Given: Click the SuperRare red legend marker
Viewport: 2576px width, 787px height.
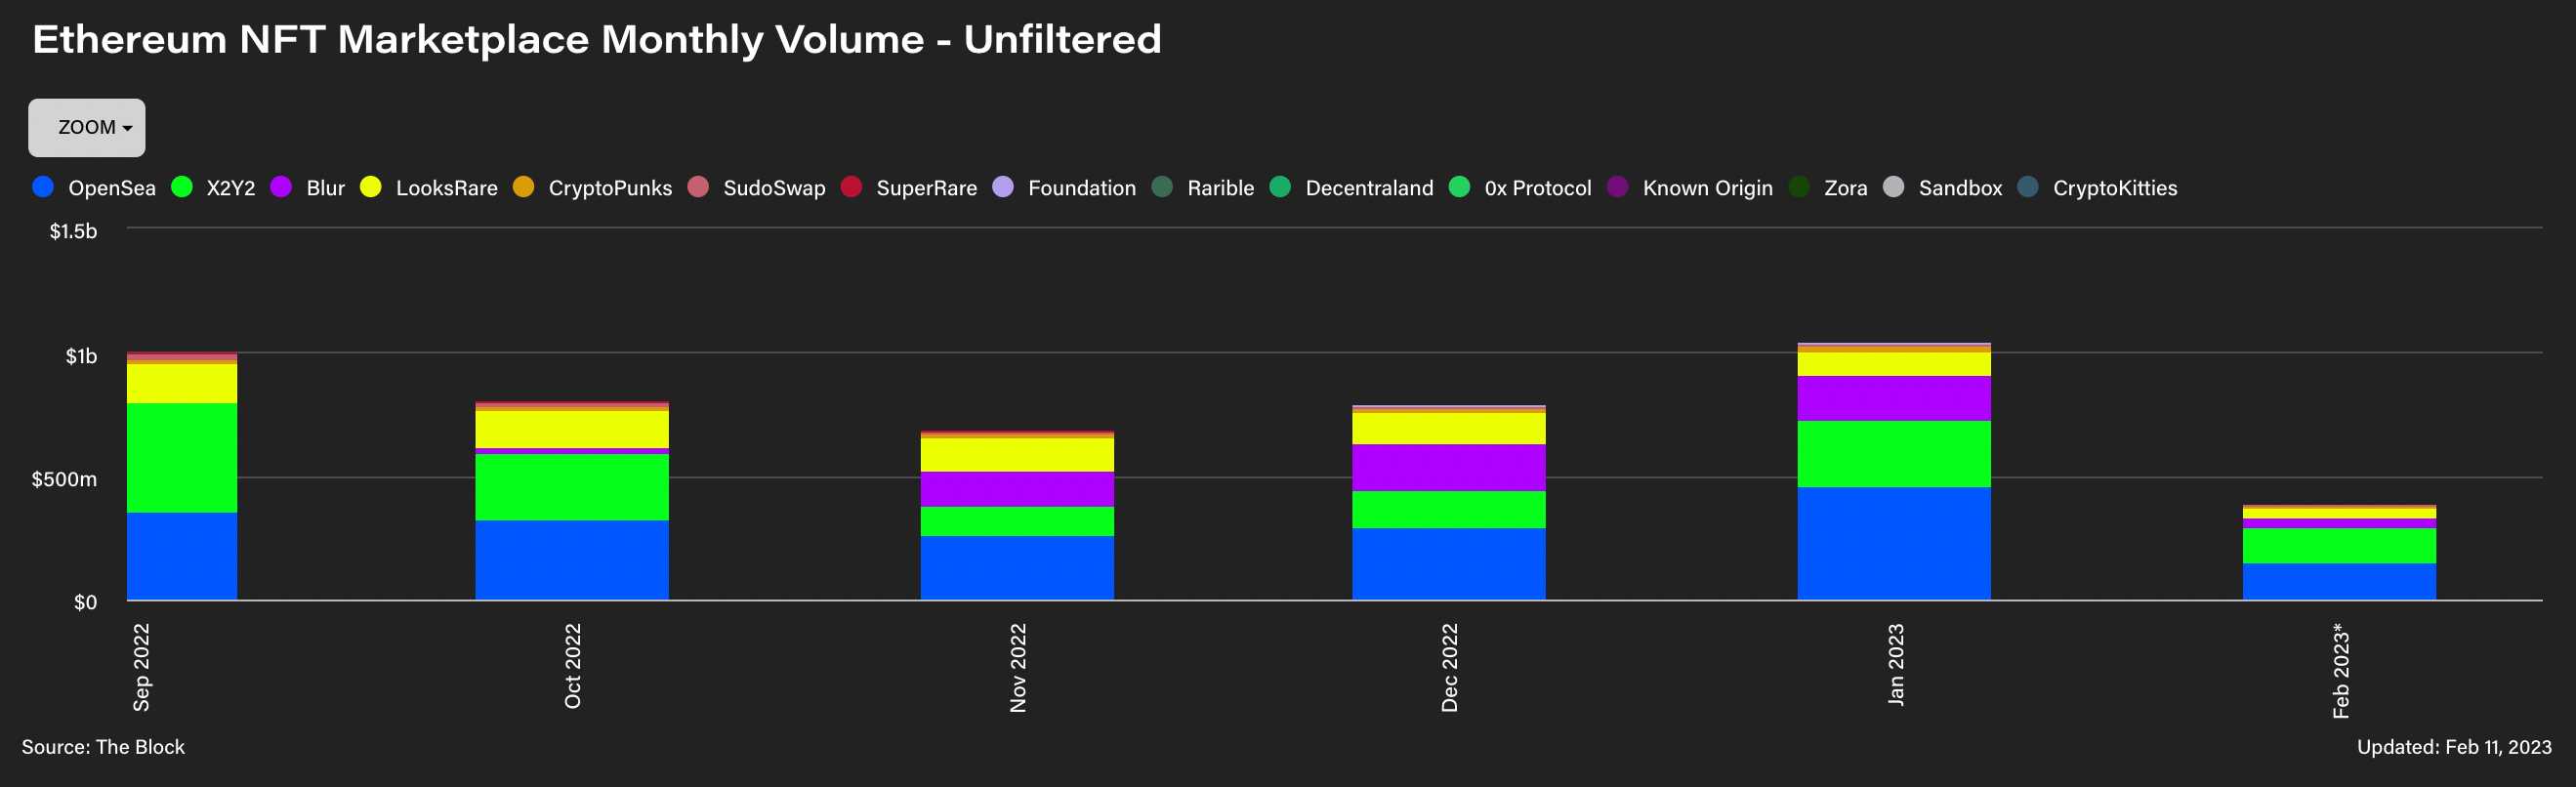Looking at the screenshot, I should tap(852, 187).
